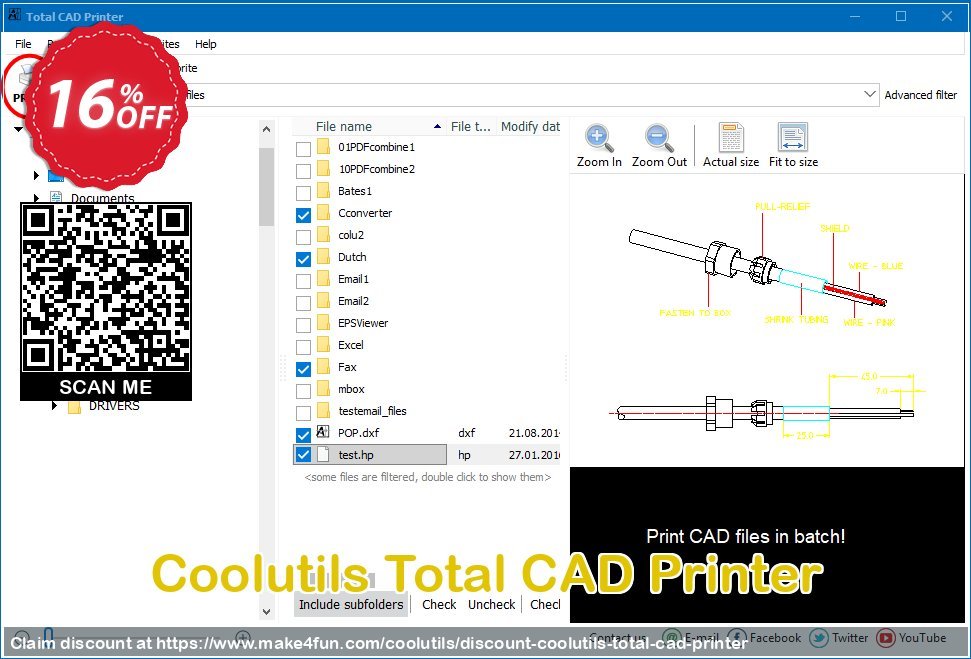Click the Documents icon in folder tree
The width and height of the screenshot is (971, 659).
(56, 198)
